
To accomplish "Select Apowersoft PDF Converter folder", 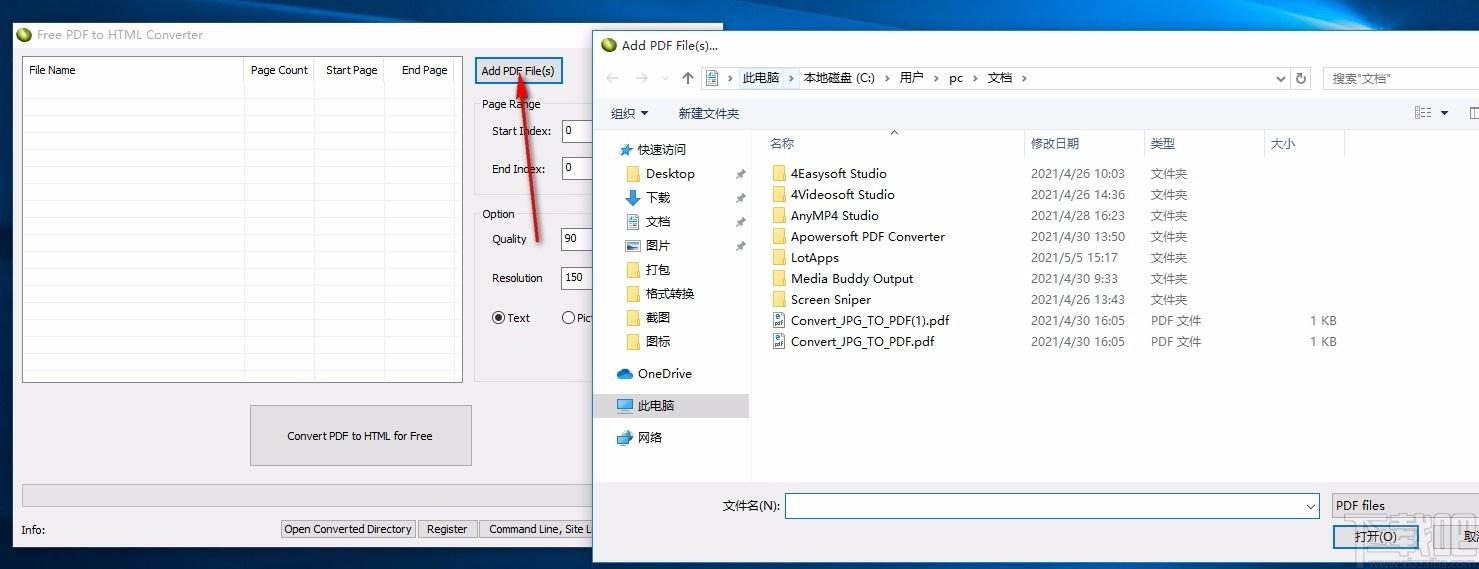I will pyautogui.click(x=867, y=236).
